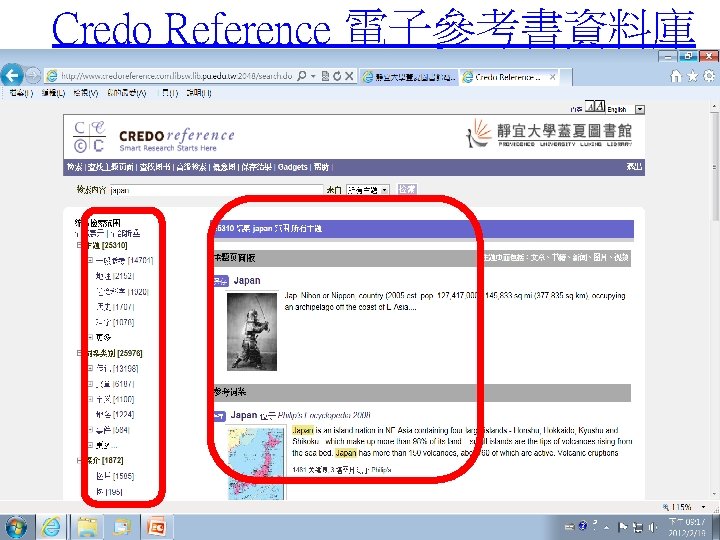Open the 檔案(F) File menu
Viewport: 720px width, 540px height.
[x=22, y=93]
